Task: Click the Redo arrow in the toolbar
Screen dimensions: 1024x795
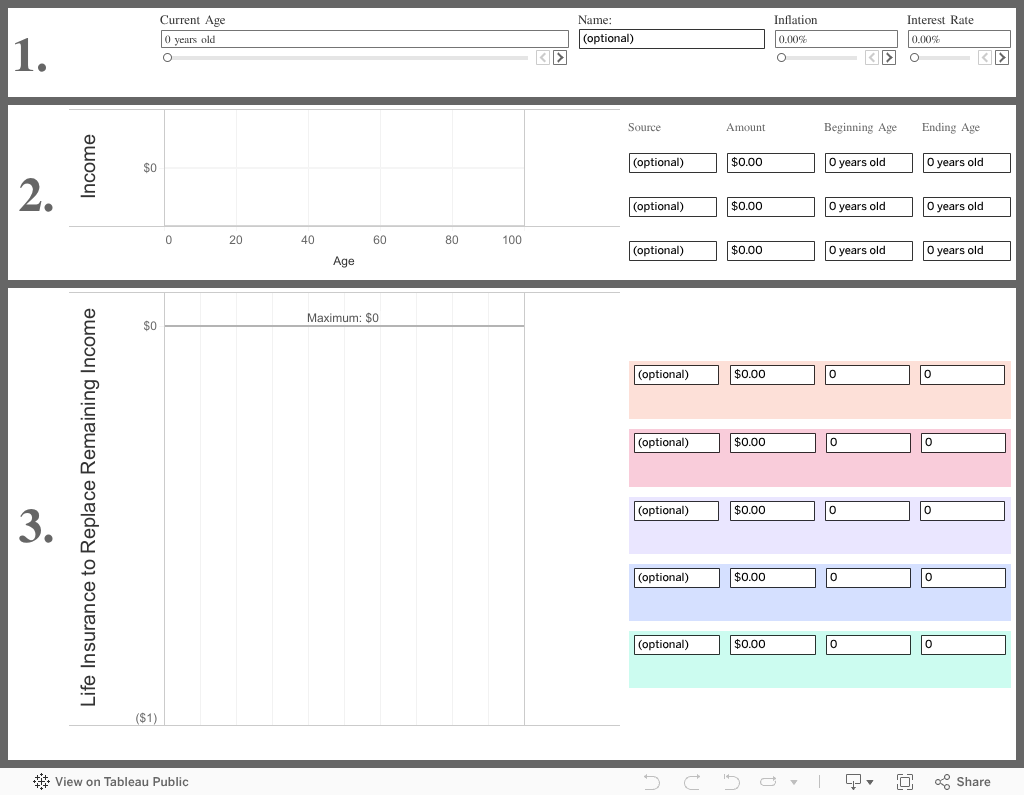Action: coord(691,782)
